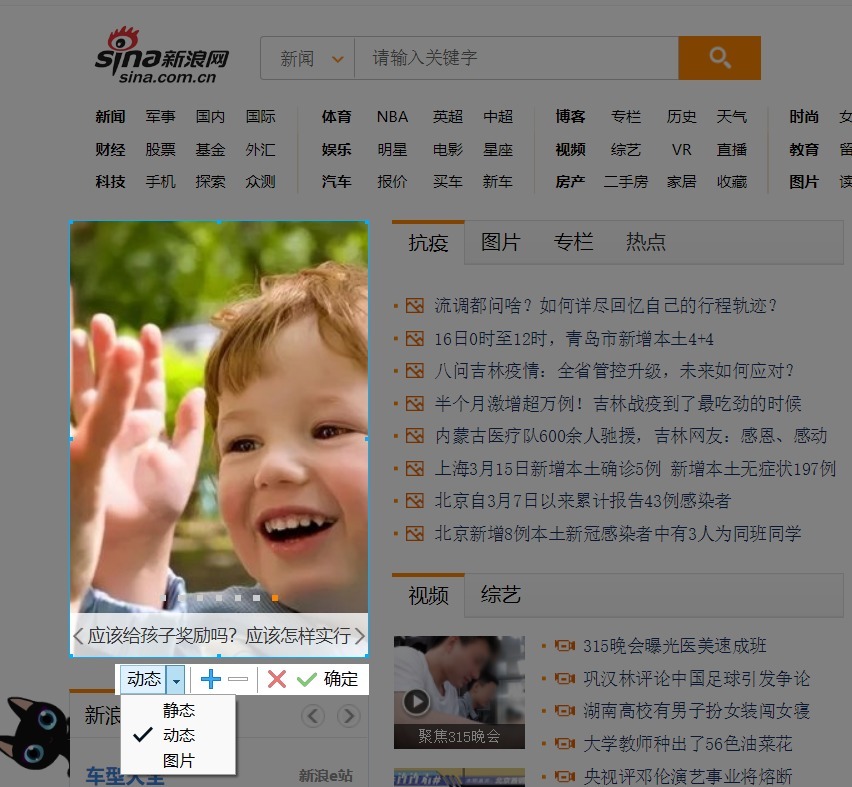Screen dimensions: 852x787
Task: Go to previous slide with left chevron
Action: pos(78,635)
